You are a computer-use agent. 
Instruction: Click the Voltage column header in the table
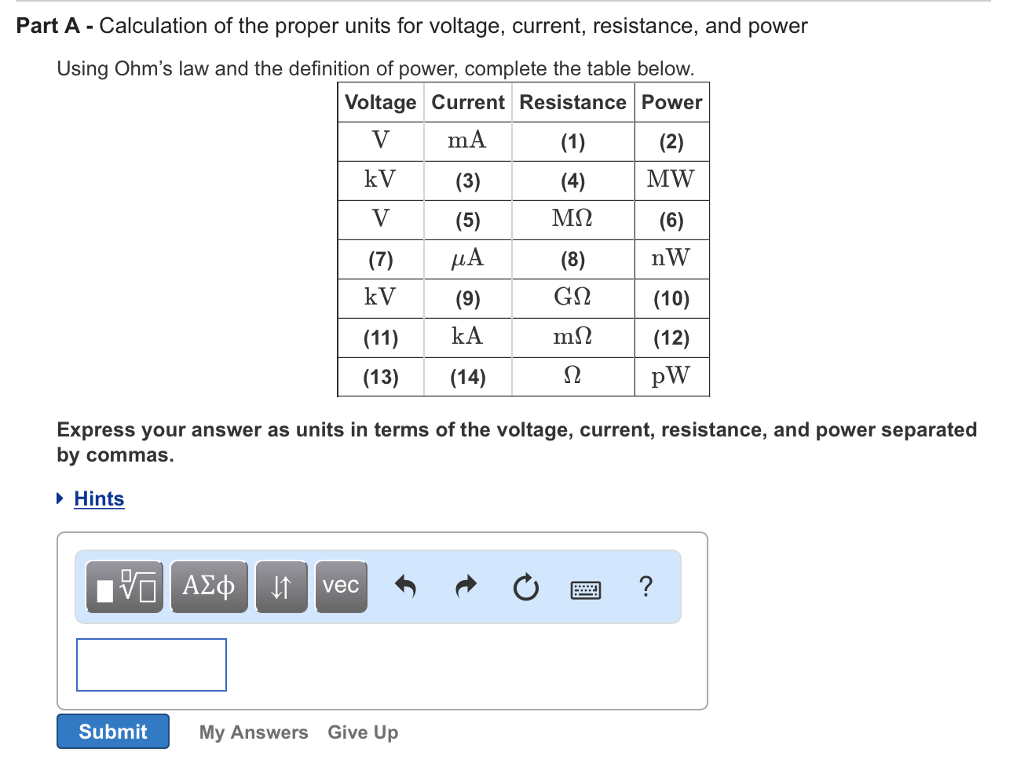tap(380, 102)
